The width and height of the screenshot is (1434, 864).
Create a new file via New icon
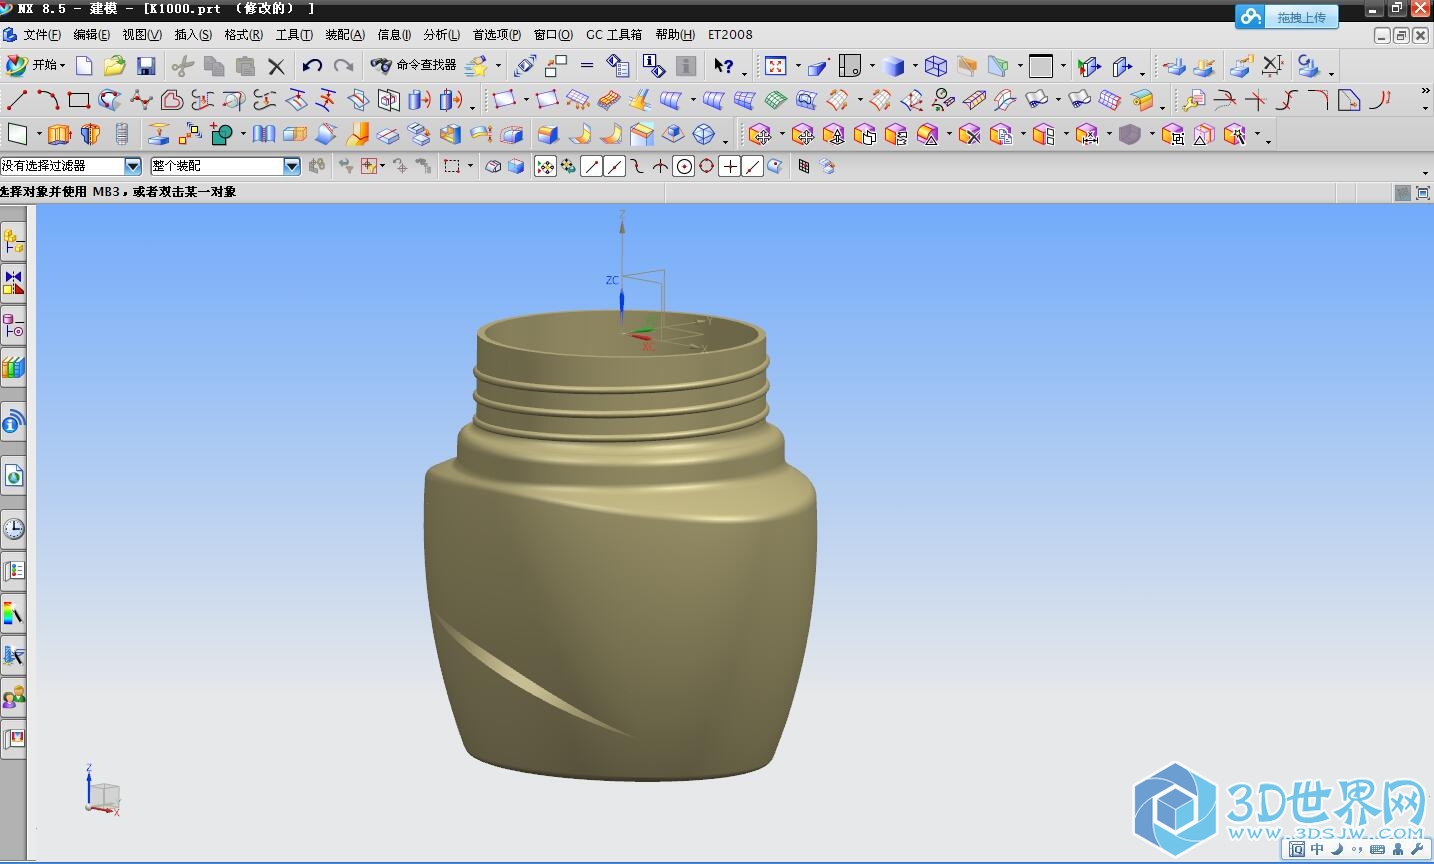tap(84, 66)
